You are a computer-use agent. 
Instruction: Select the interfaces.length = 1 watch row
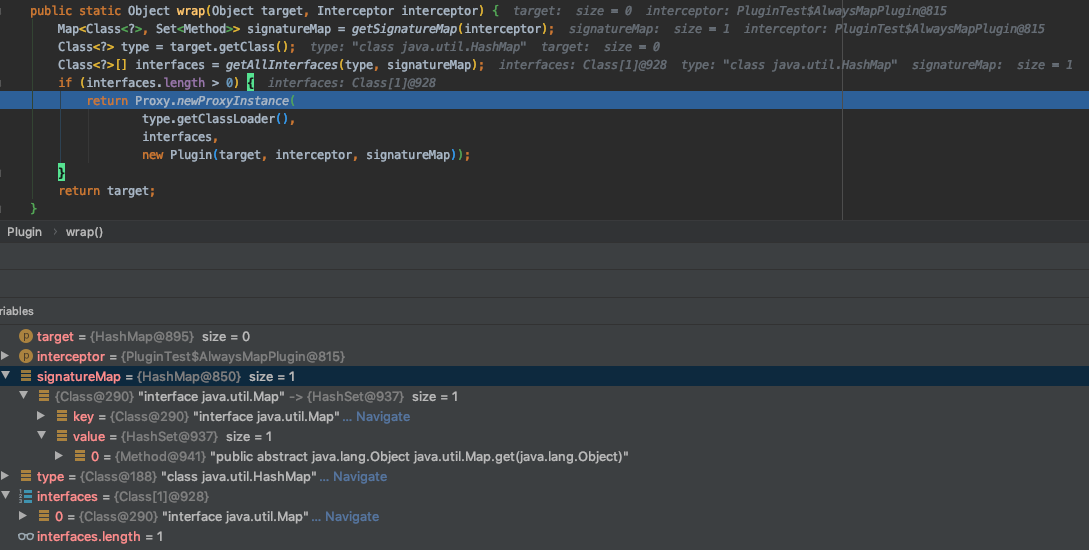click(544, 537)
